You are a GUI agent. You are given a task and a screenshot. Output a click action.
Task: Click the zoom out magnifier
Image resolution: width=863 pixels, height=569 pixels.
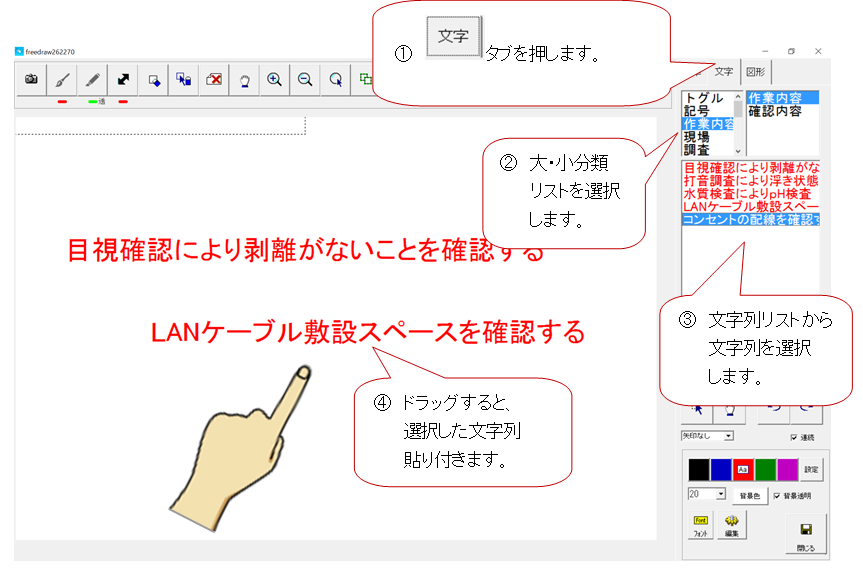point(305,80)
